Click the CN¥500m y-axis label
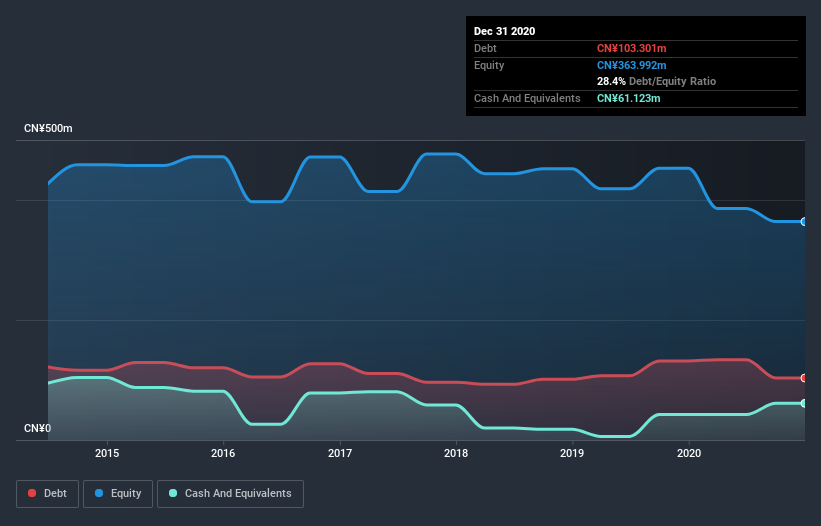Viewport: 821px width, 526px height. click(48, 128)
